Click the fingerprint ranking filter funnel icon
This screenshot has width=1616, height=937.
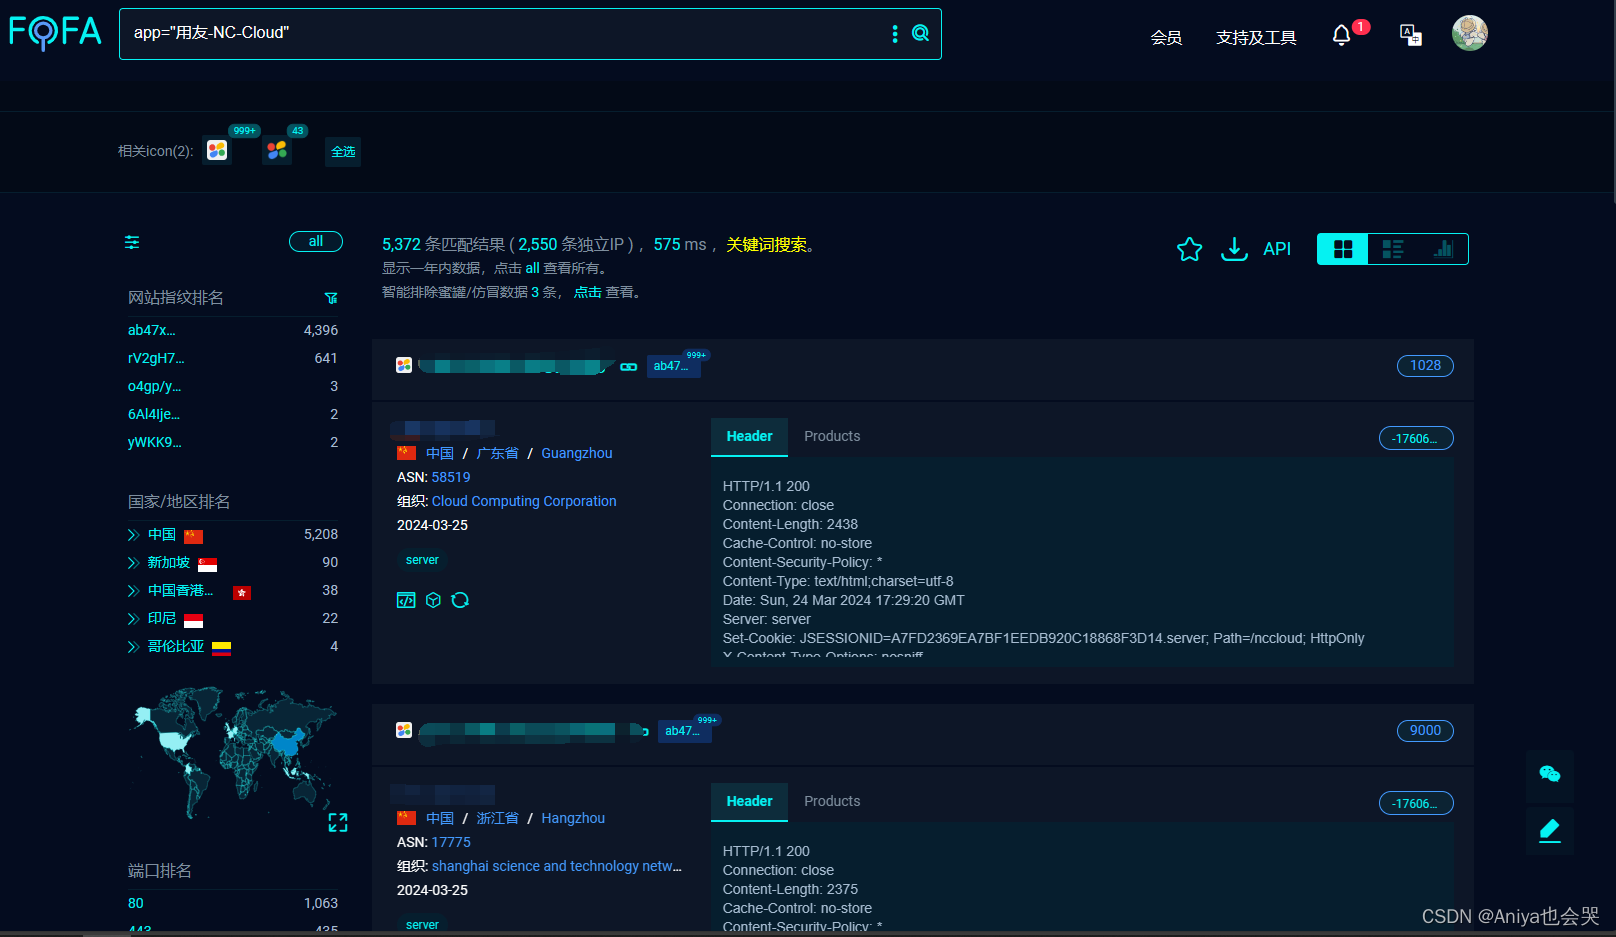click(x=331, y=298)
